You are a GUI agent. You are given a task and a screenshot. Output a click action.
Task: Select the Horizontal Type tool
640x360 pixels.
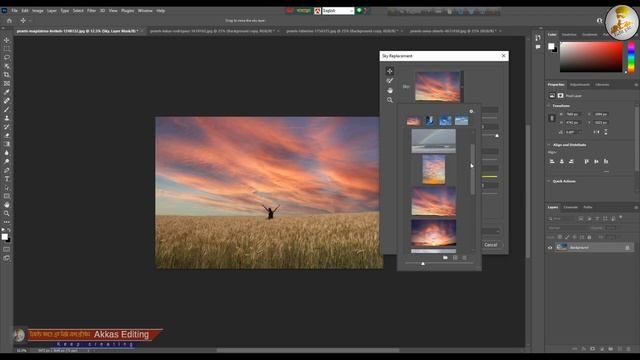[7, 179]
